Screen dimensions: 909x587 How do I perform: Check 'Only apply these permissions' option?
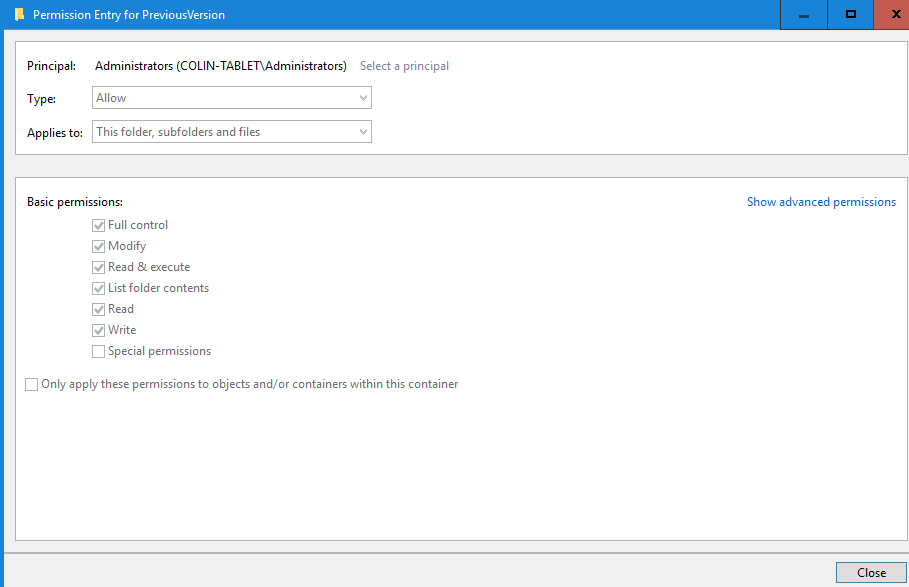(32, 385)
